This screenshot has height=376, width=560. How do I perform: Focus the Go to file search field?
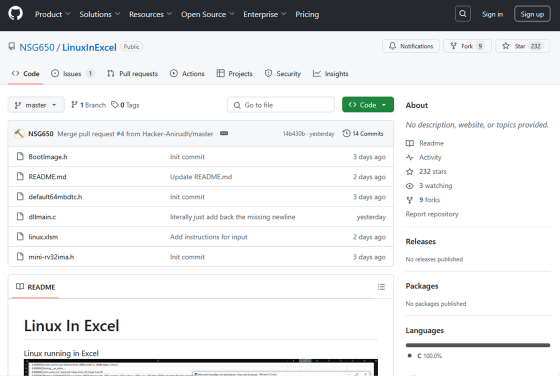coord(281,105)
